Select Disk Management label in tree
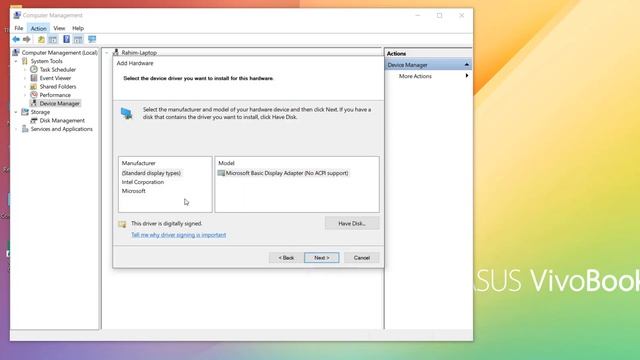The image size is (640, 360). [62, 120]
